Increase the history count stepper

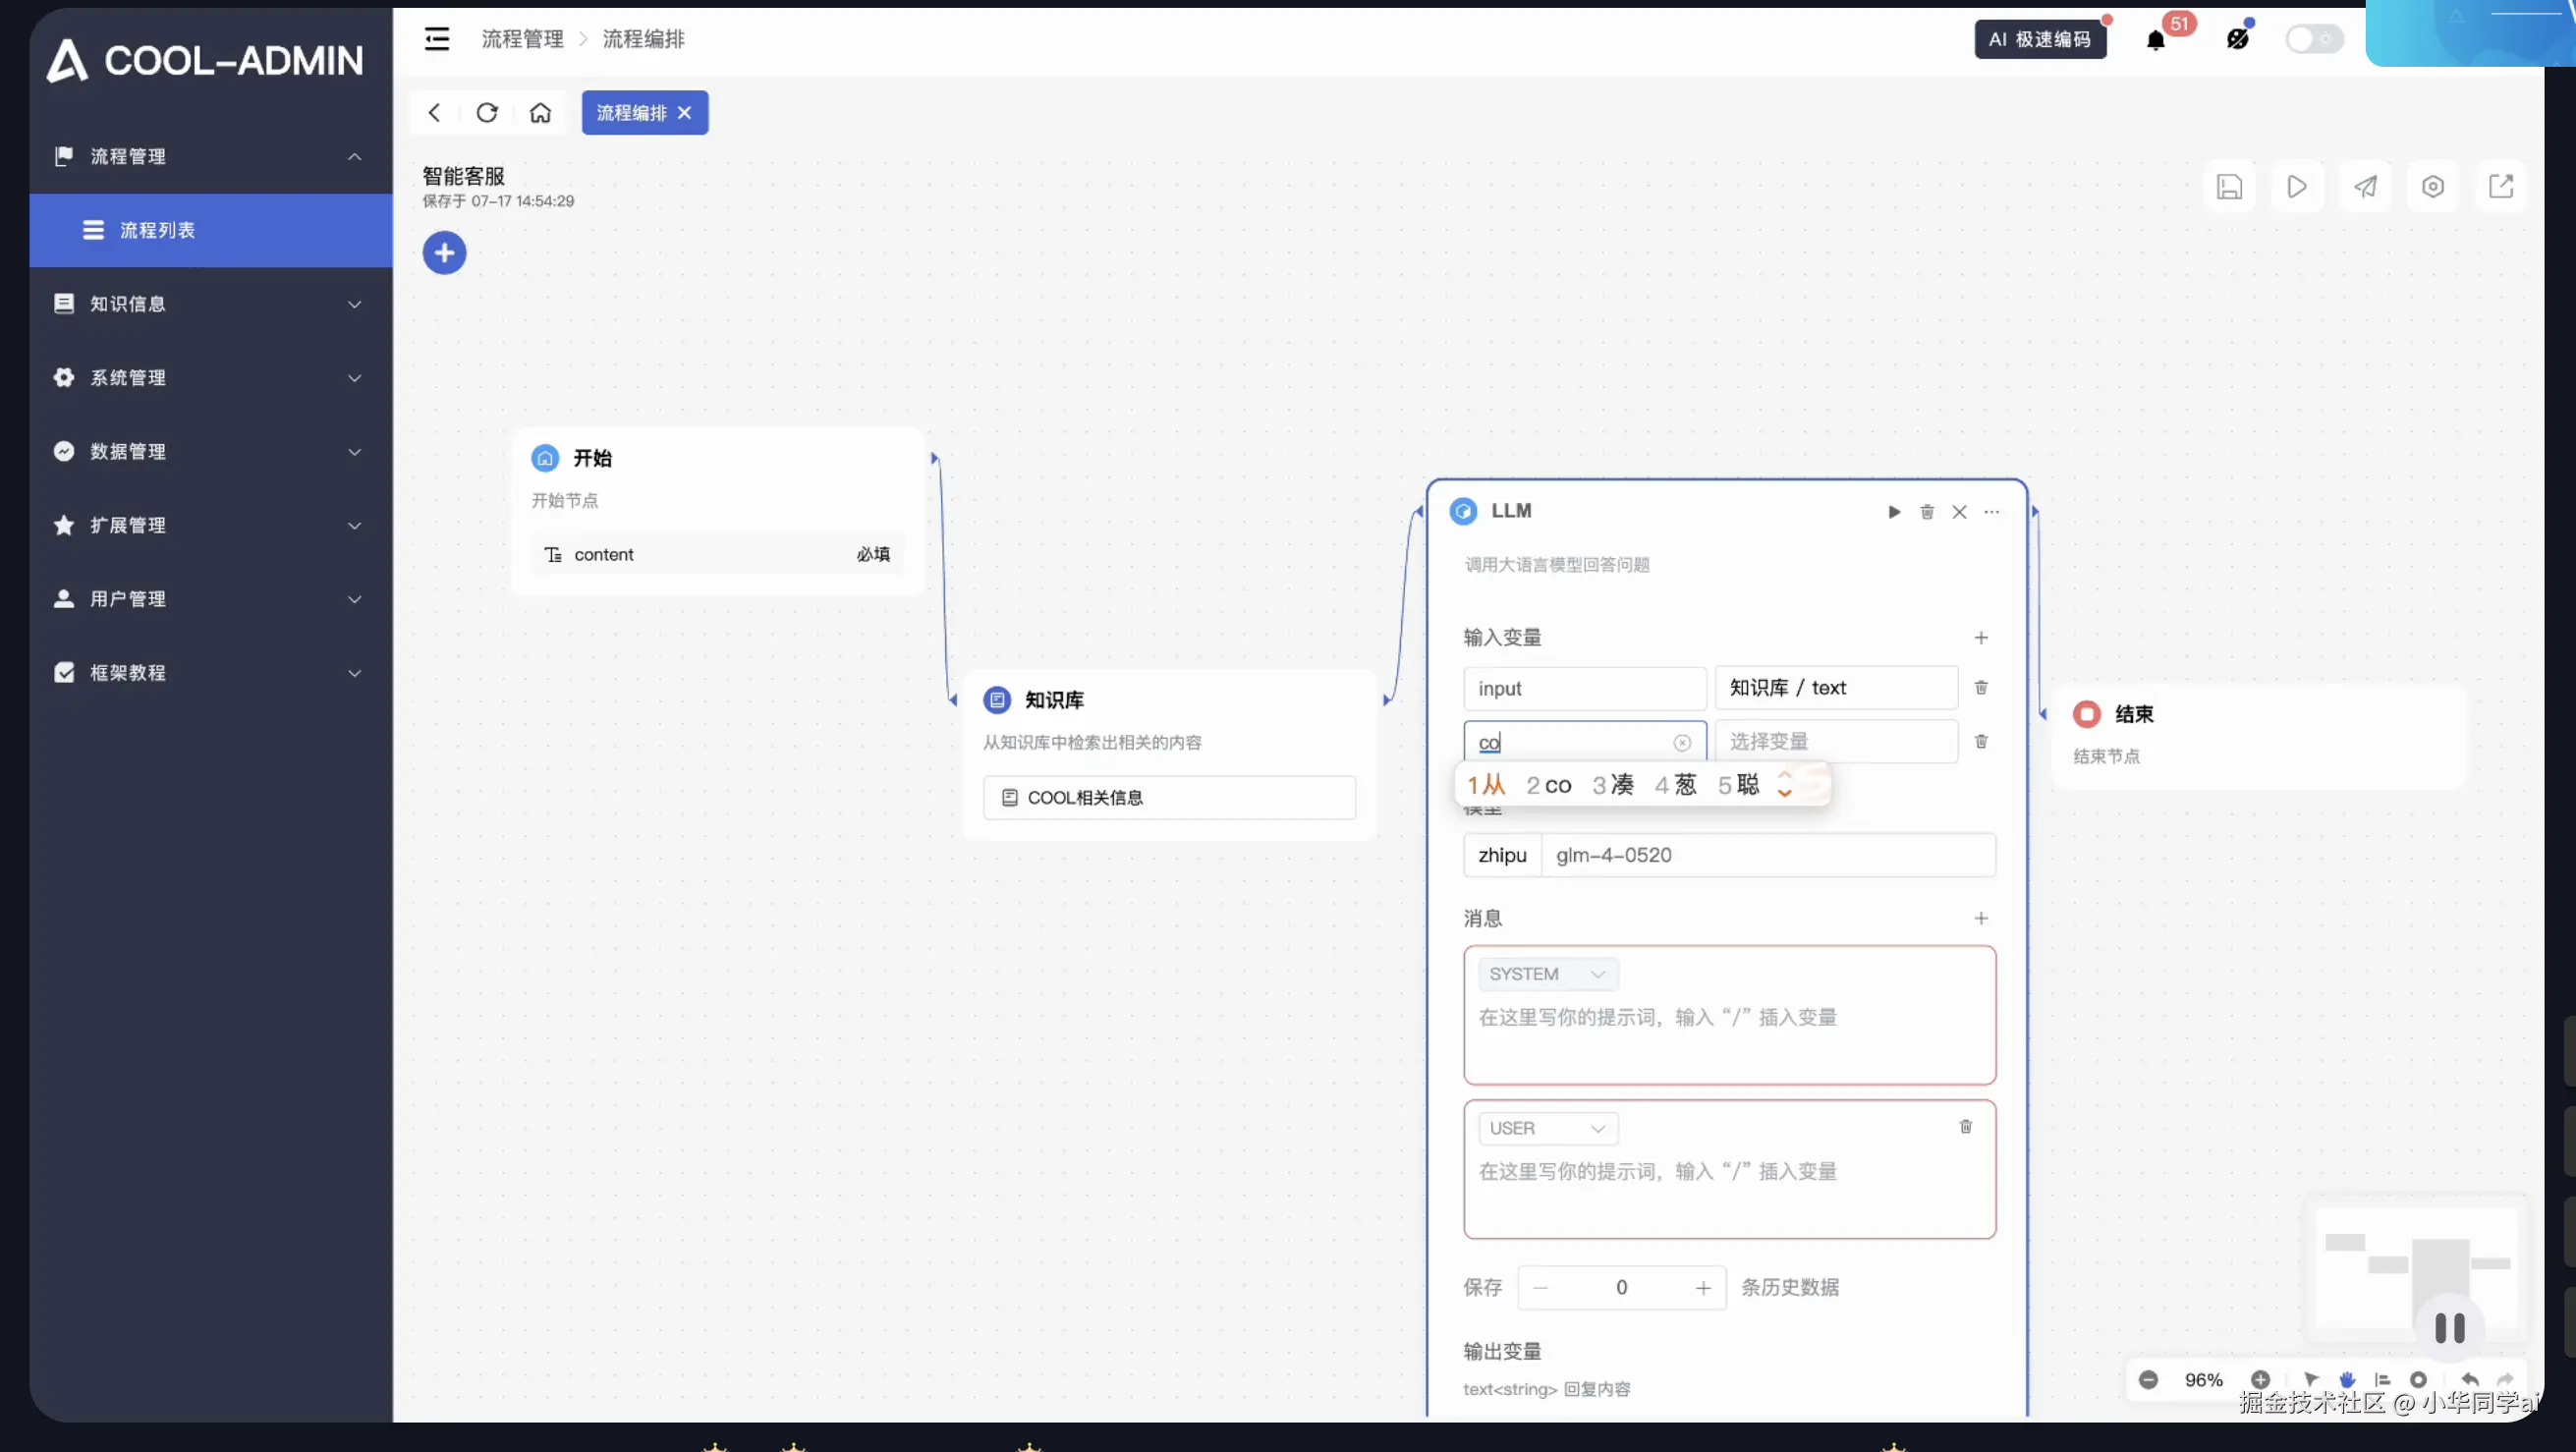pos(1702,1288)
